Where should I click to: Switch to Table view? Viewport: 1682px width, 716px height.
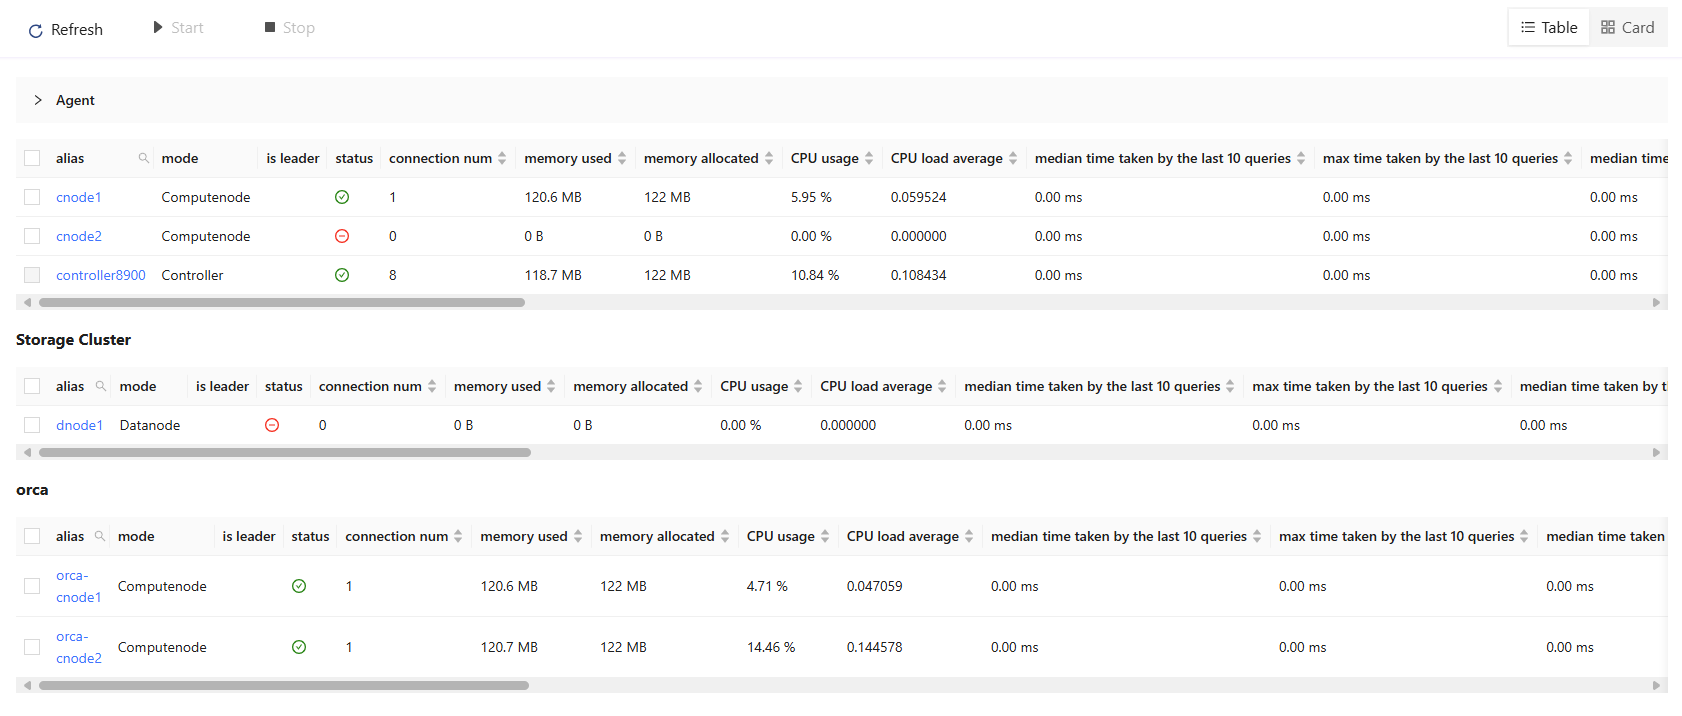(1549, 28)
